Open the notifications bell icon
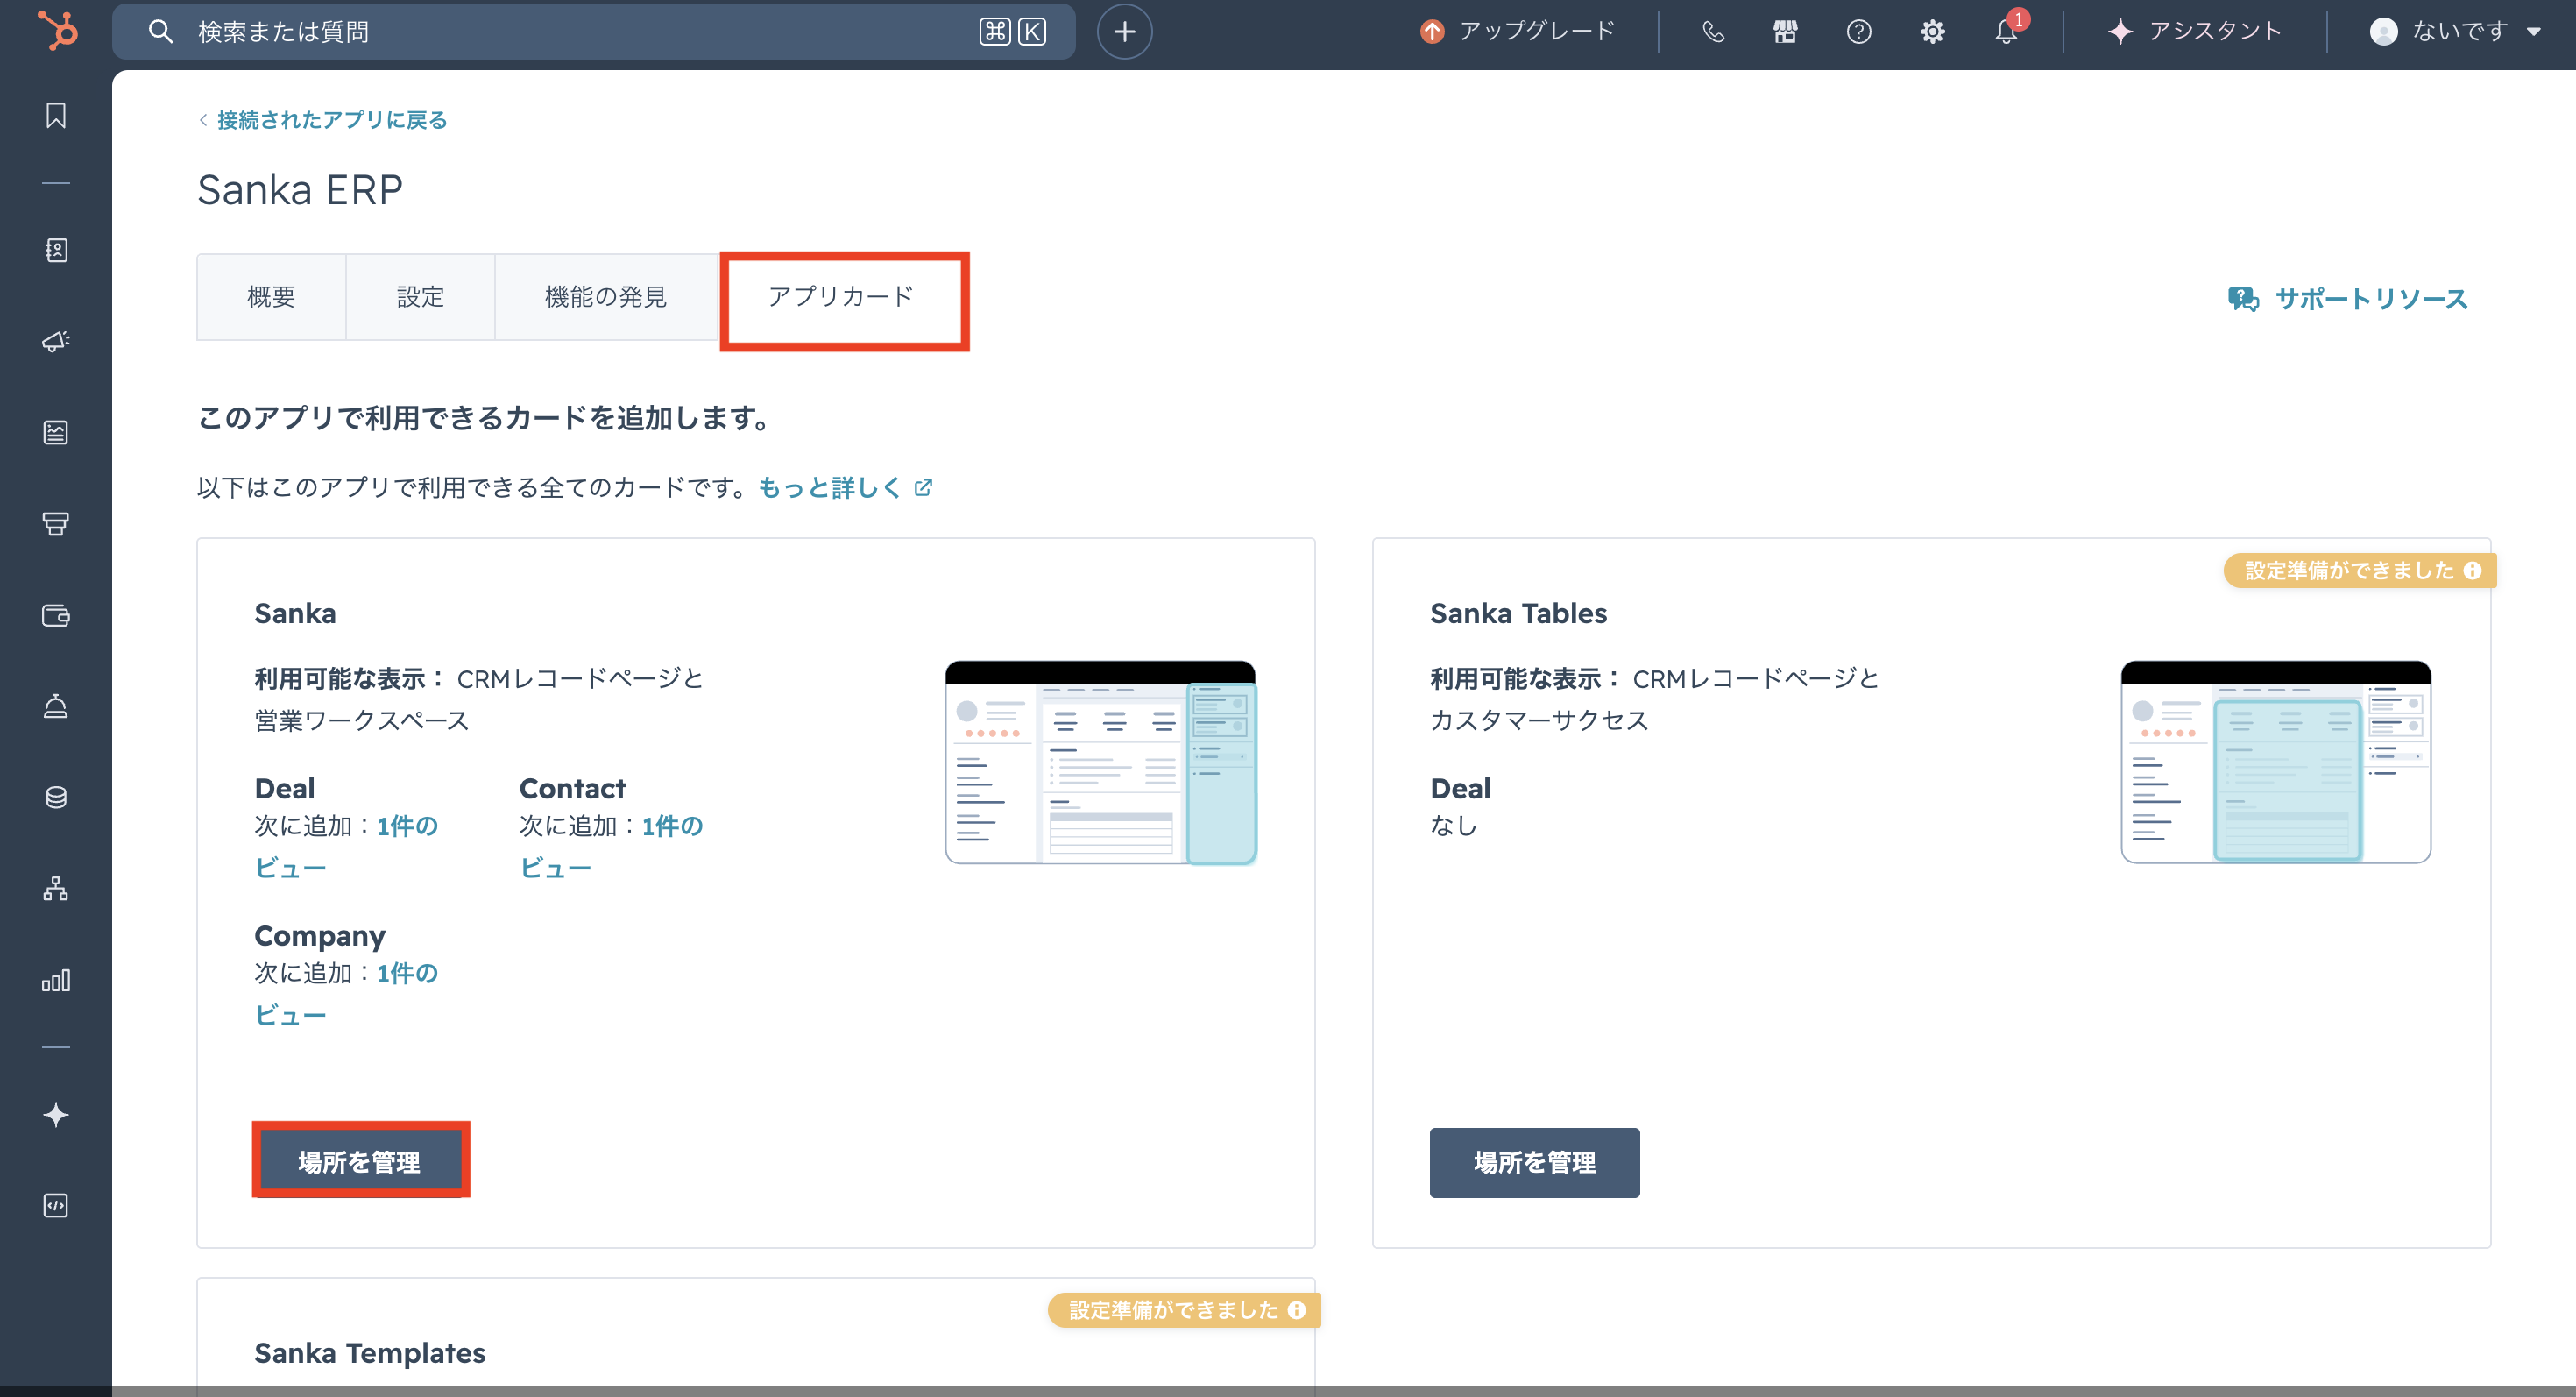 [2006, 31]
